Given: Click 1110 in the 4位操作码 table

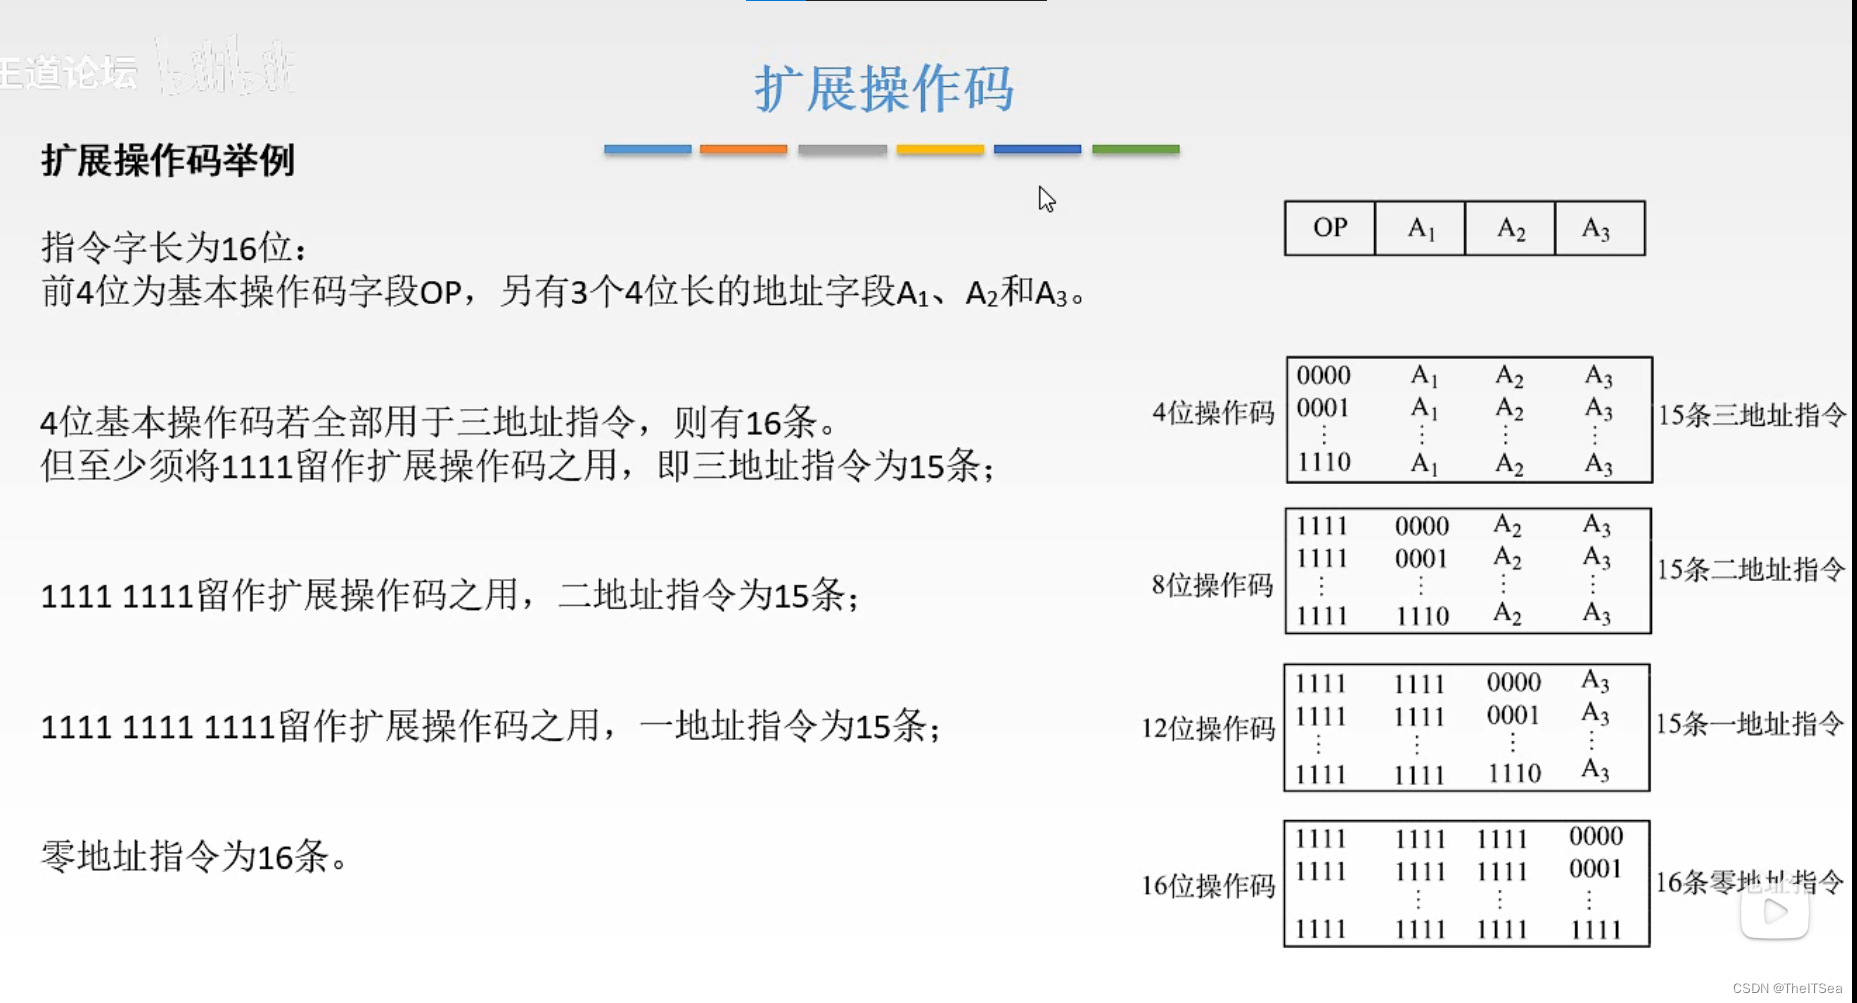Looking at the screenshot, I should point(1324,463).
